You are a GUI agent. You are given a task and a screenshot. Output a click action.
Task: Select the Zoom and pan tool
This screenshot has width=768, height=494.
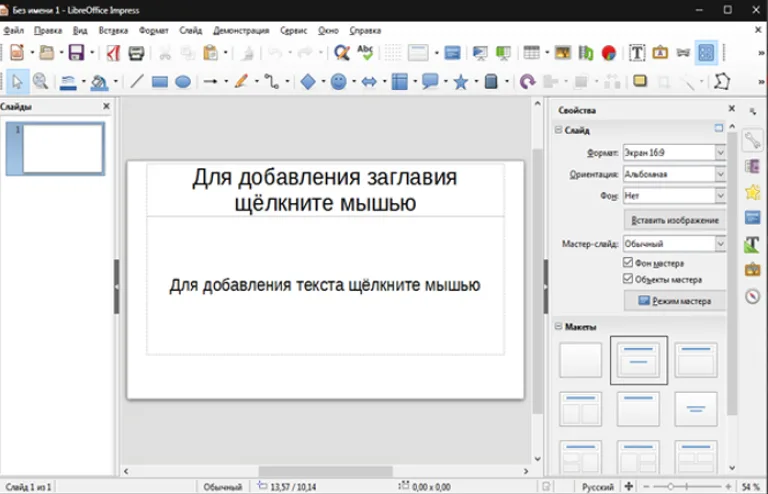pyautogui.click(x=40, y=82)
